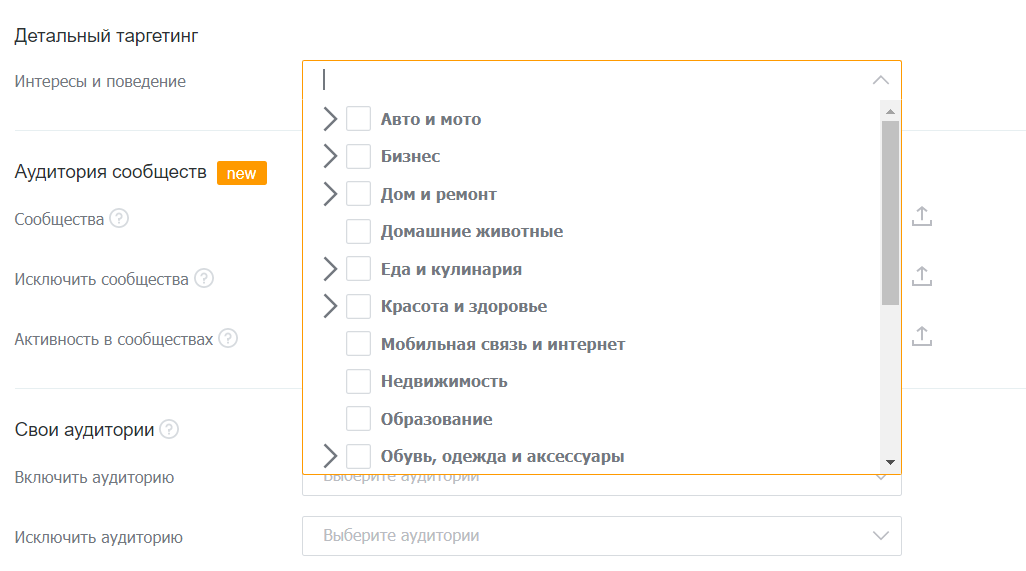Screen dimensions: 1026x571
Task: Focus the interests search input field
Action: (592, 80)
